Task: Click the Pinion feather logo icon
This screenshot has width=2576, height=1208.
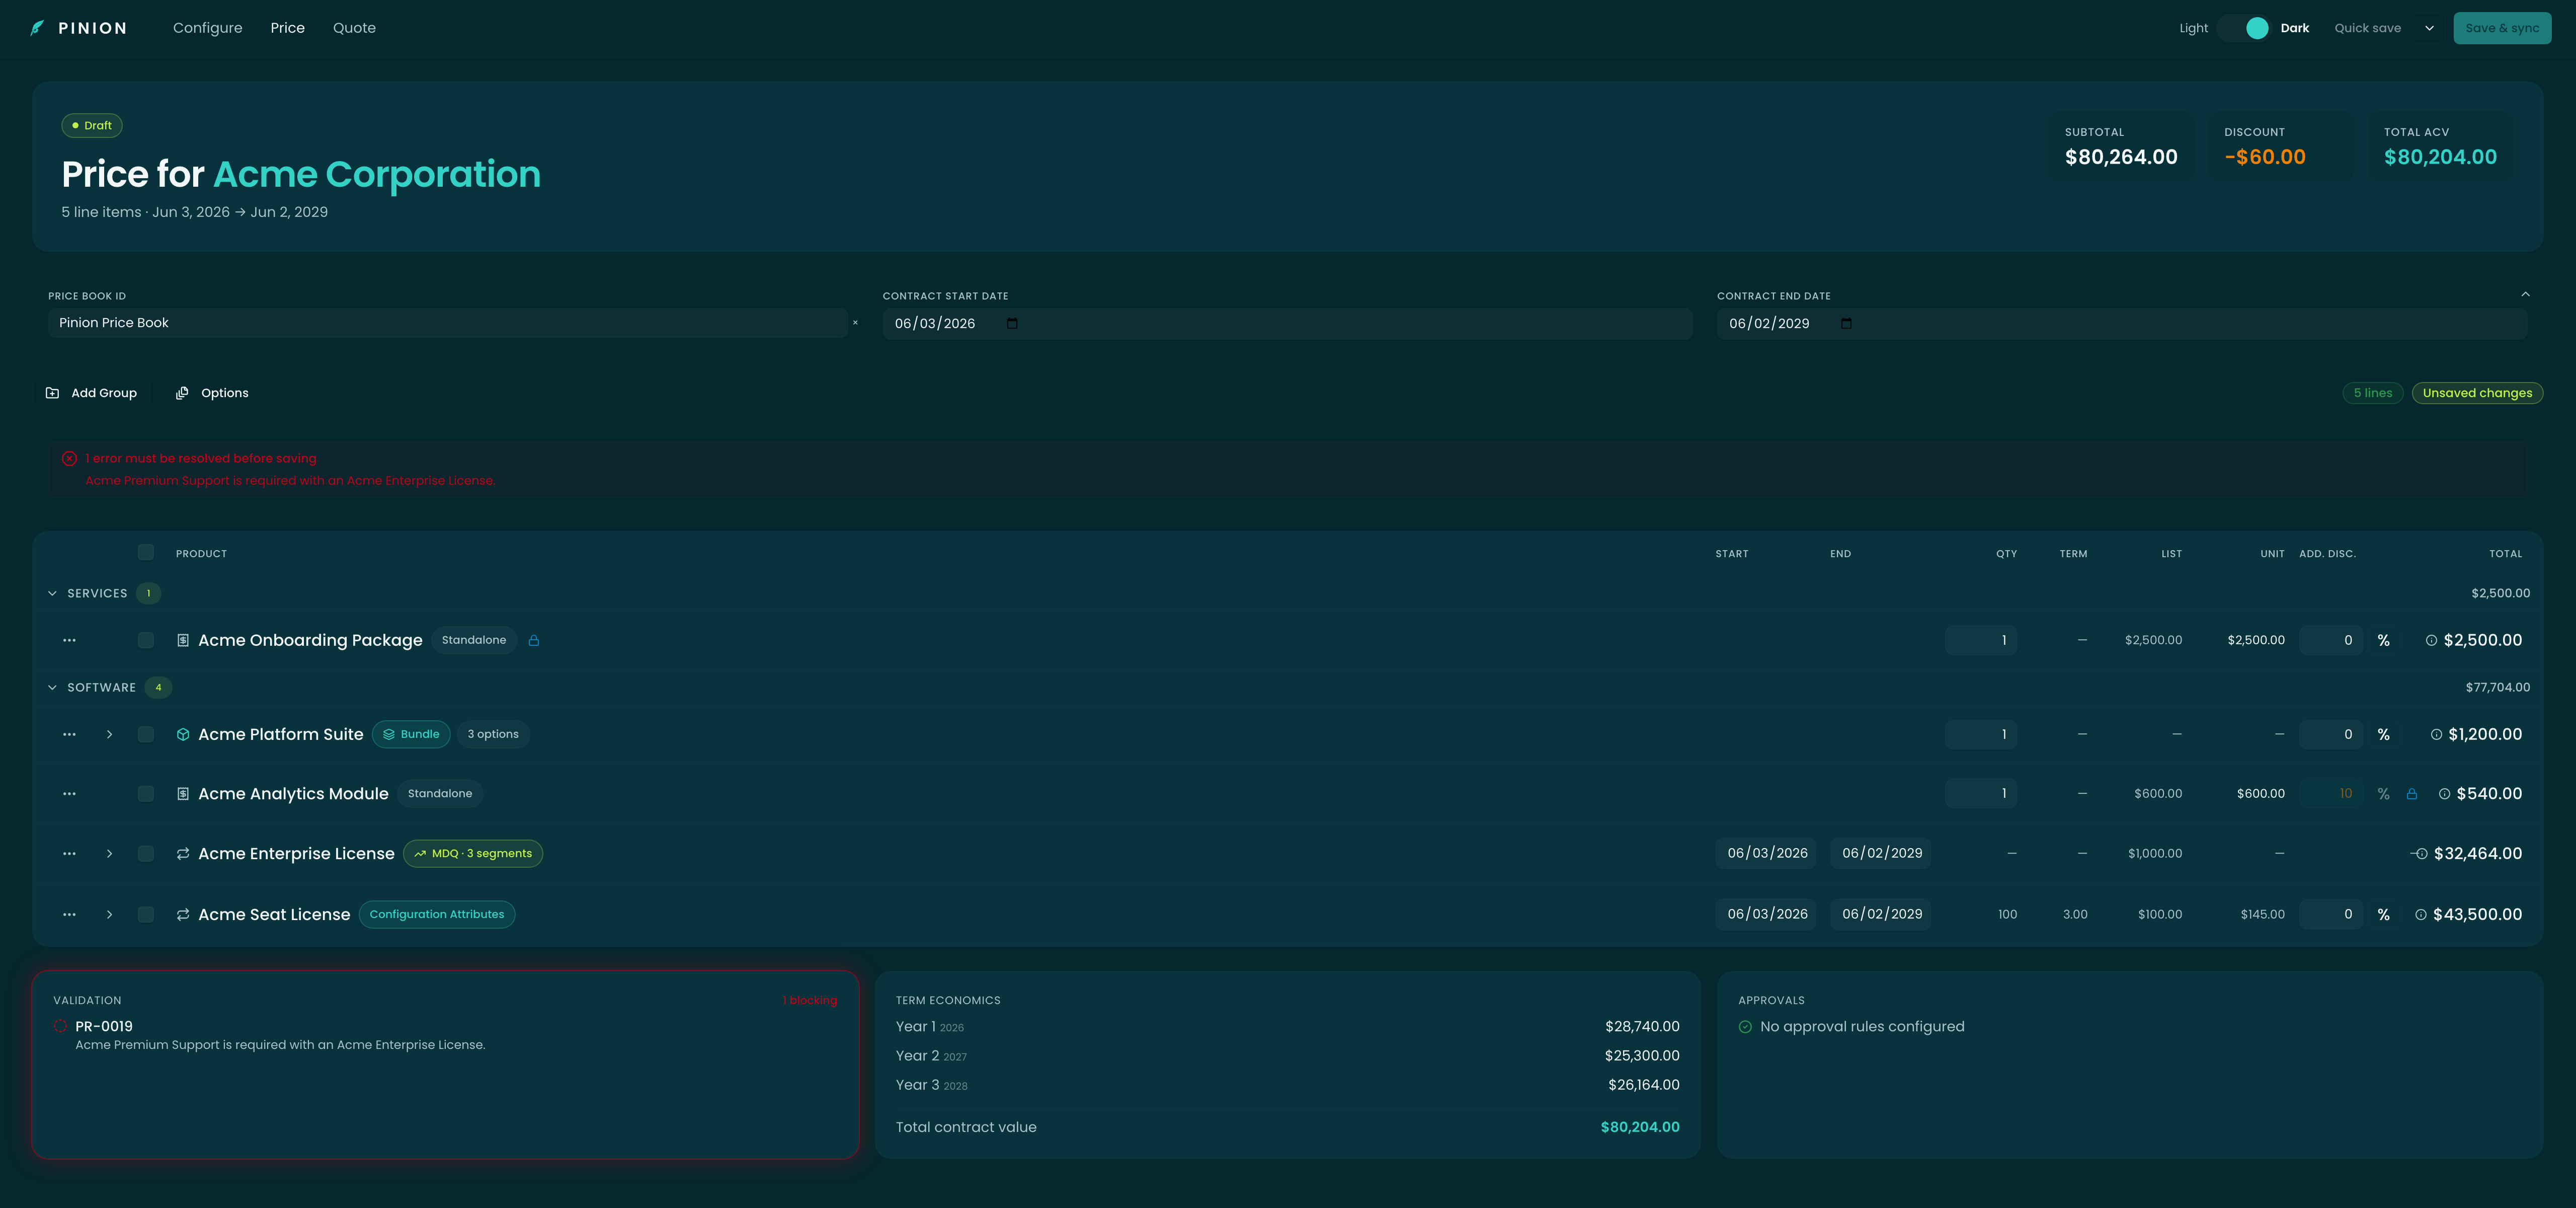Action: pos(37,28)
